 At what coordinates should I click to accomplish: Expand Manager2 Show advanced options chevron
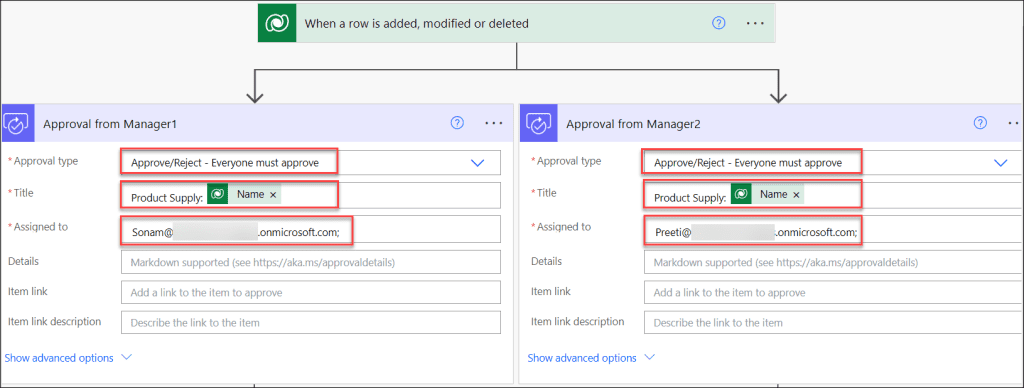point(649,358)
